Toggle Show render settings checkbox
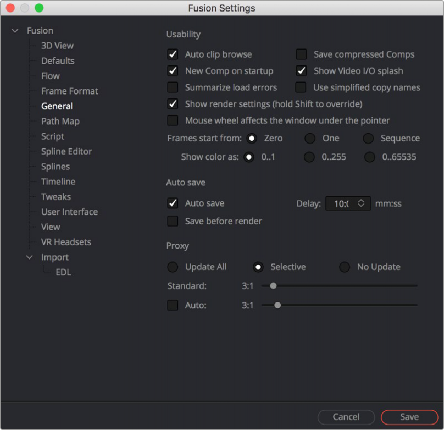The width and height of the screenshot is (444, 430). pos(173,104)
